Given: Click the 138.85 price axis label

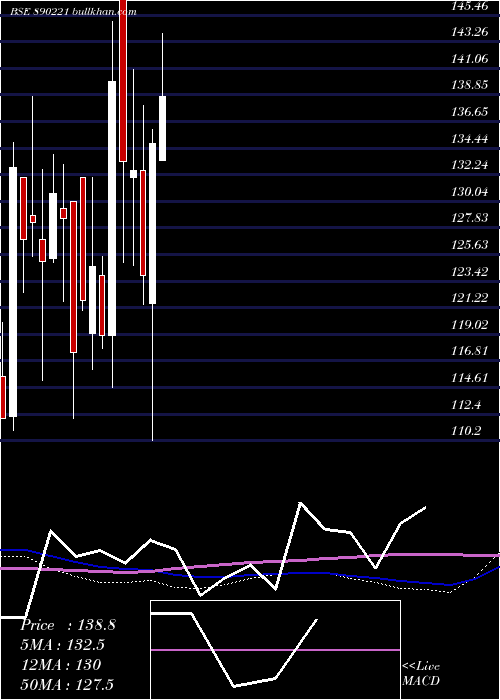Looking at the screenshot, I should point(471,85).
